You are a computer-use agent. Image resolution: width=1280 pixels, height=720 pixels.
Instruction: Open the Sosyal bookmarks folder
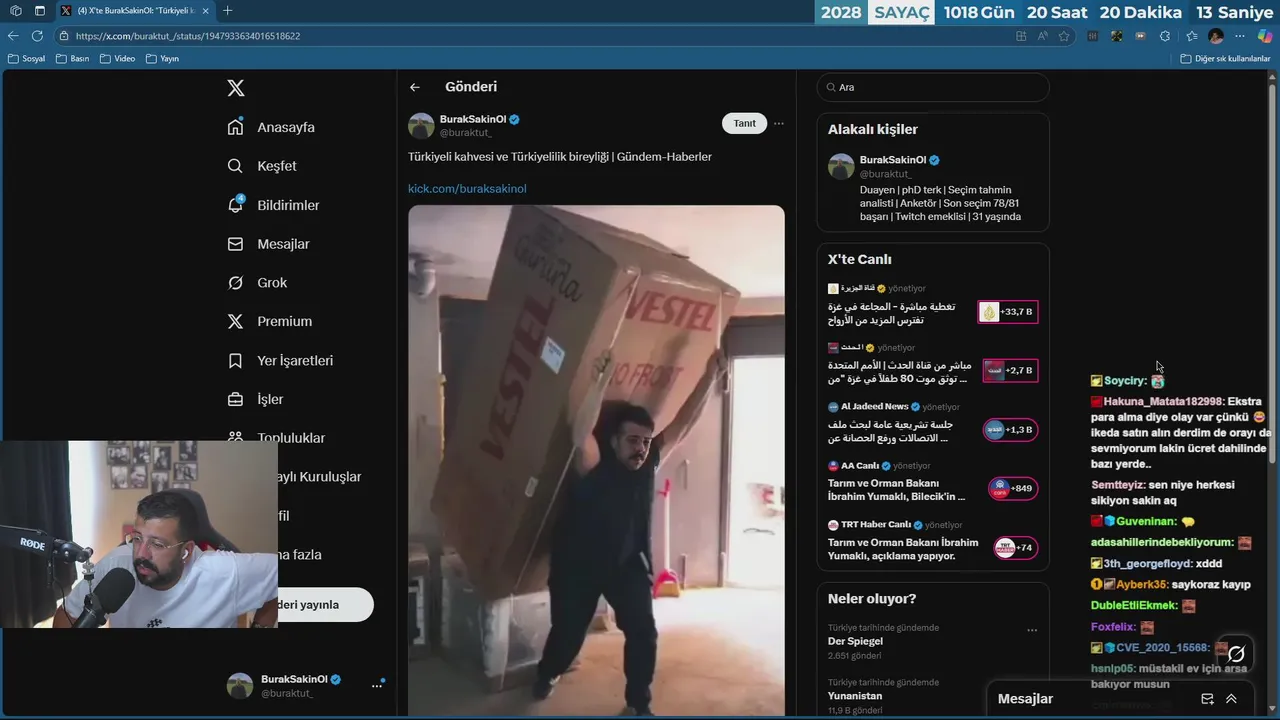[x=27, y=58]
